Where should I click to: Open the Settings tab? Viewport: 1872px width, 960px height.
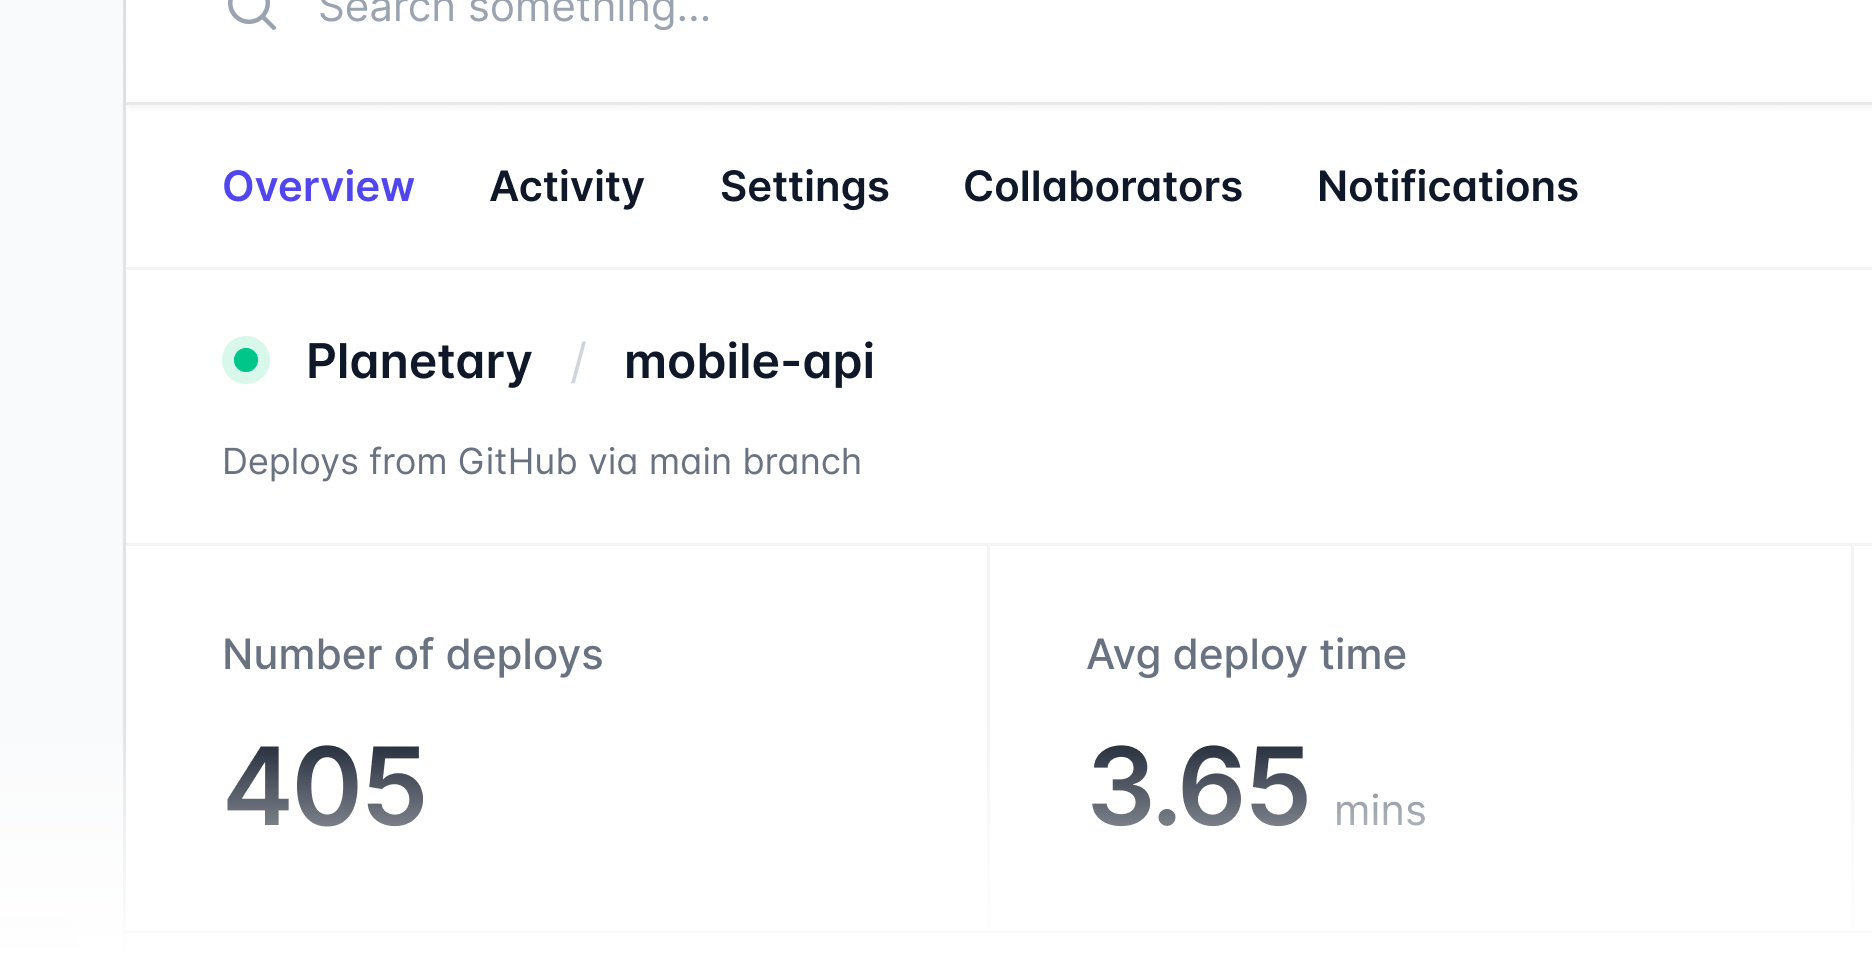[x=805, y=186]
